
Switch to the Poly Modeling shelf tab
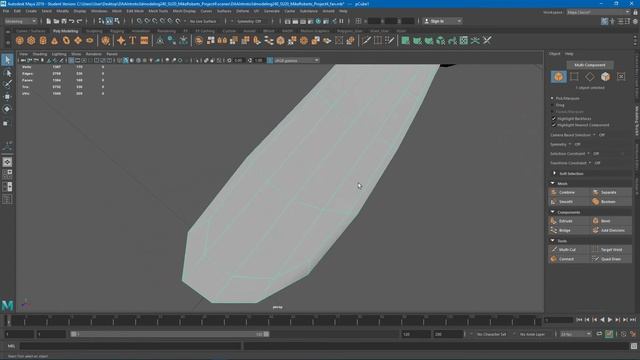click(65, 31)
